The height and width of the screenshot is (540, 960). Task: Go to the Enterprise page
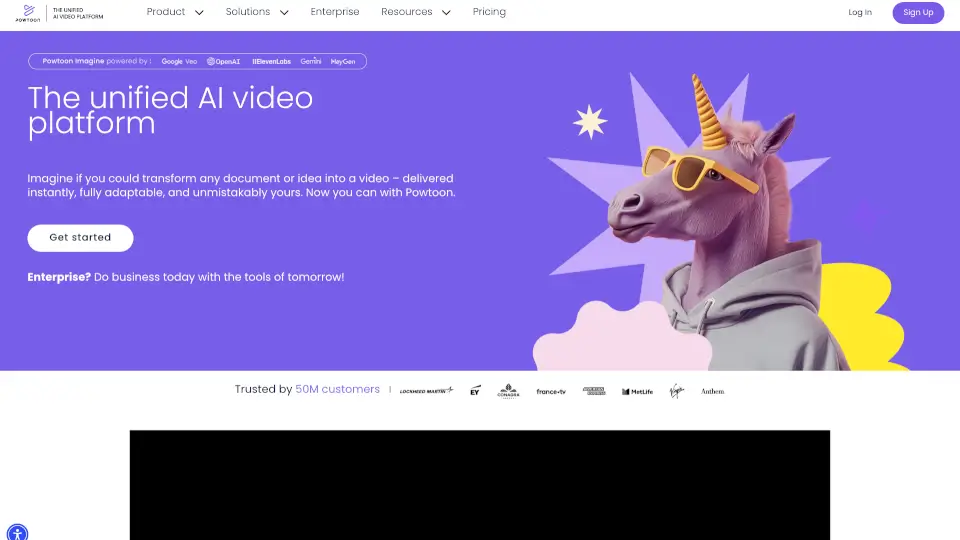tap(335, 12)
